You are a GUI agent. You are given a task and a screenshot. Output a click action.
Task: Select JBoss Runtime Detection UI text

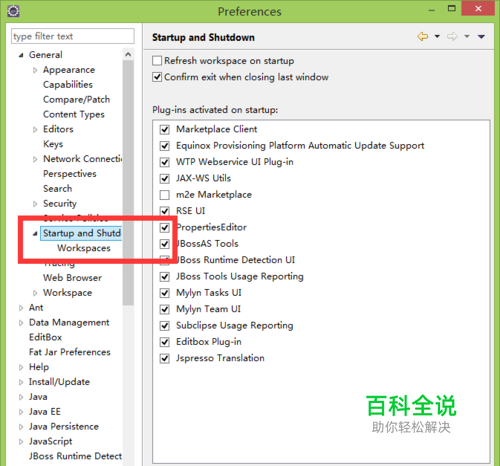tap(235, 260)
